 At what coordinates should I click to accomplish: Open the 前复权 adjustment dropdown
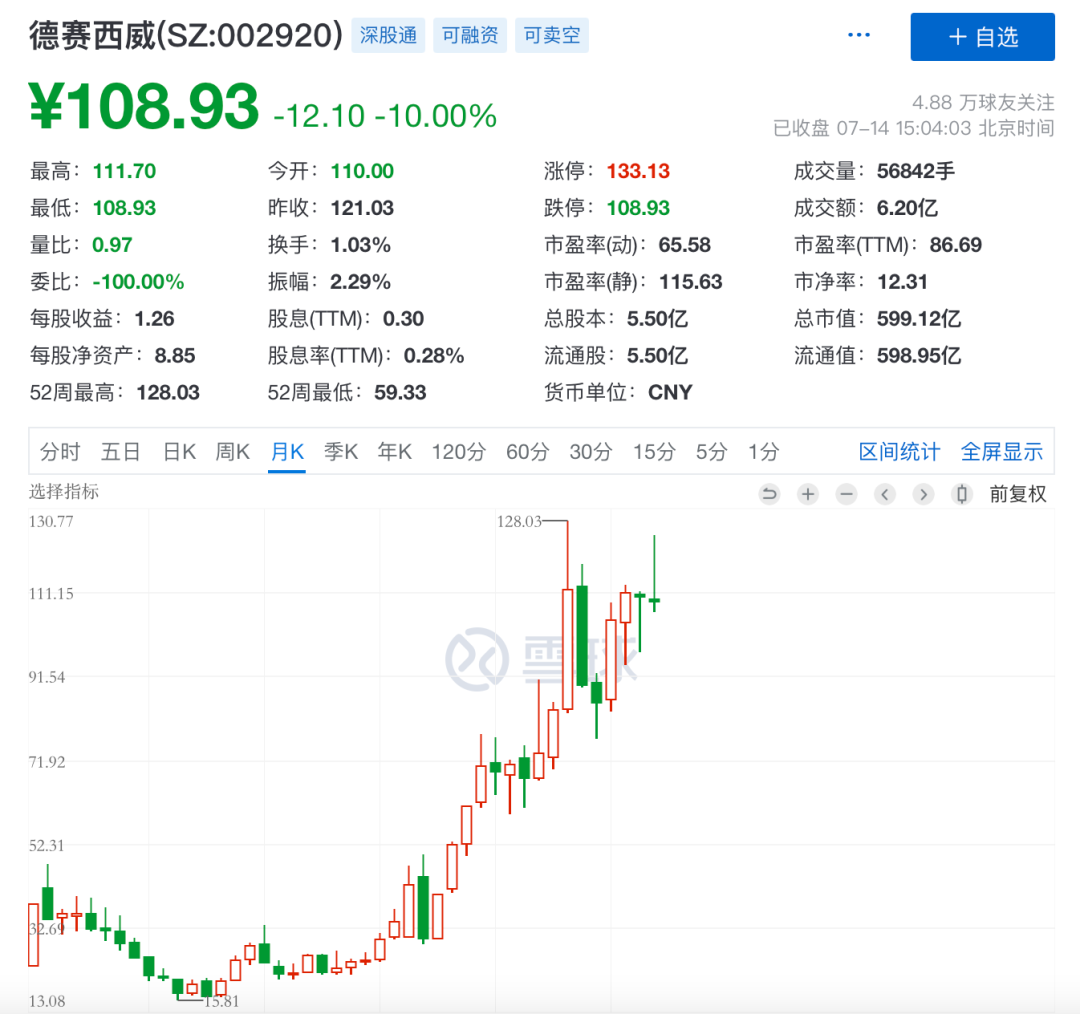pyautogui.click(x=1019, y=493)
